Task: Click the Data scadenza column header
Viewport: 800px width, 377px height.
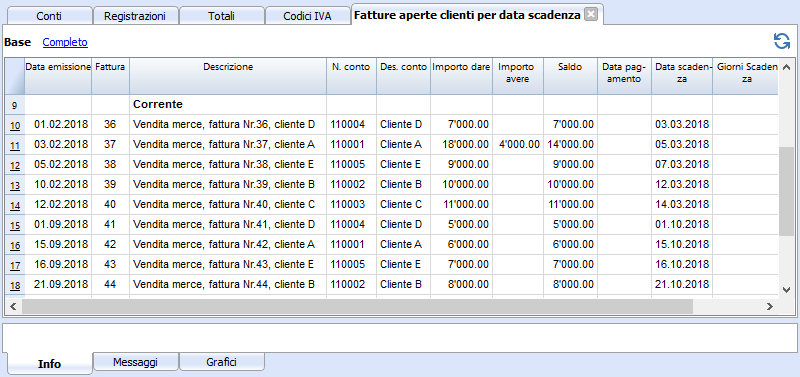Action: 682,76
